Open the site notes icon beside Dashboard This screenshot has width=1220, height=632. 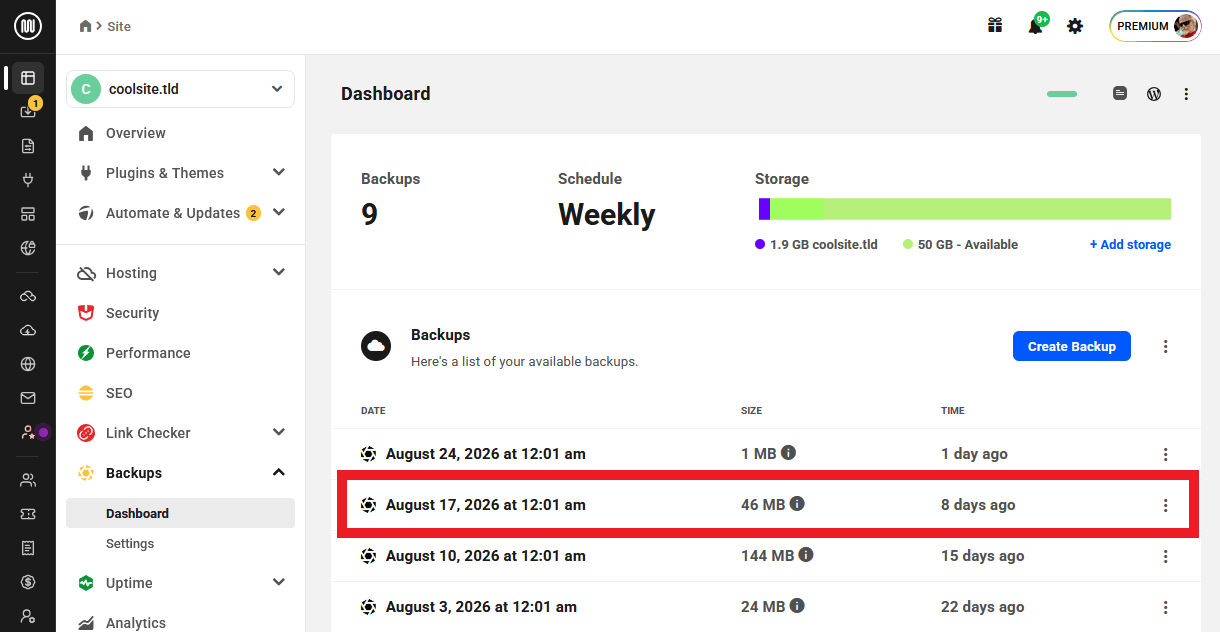click(1120, 94)
